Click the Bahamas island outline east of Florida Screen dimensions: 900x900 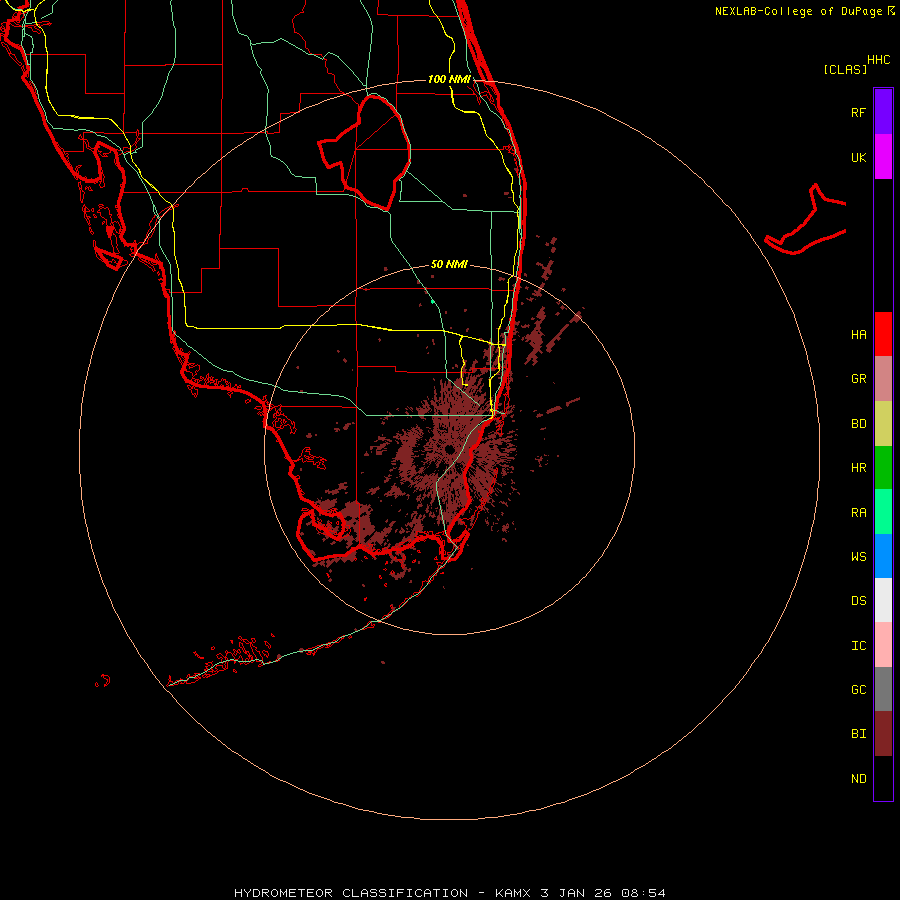click(x=805, y=219)
